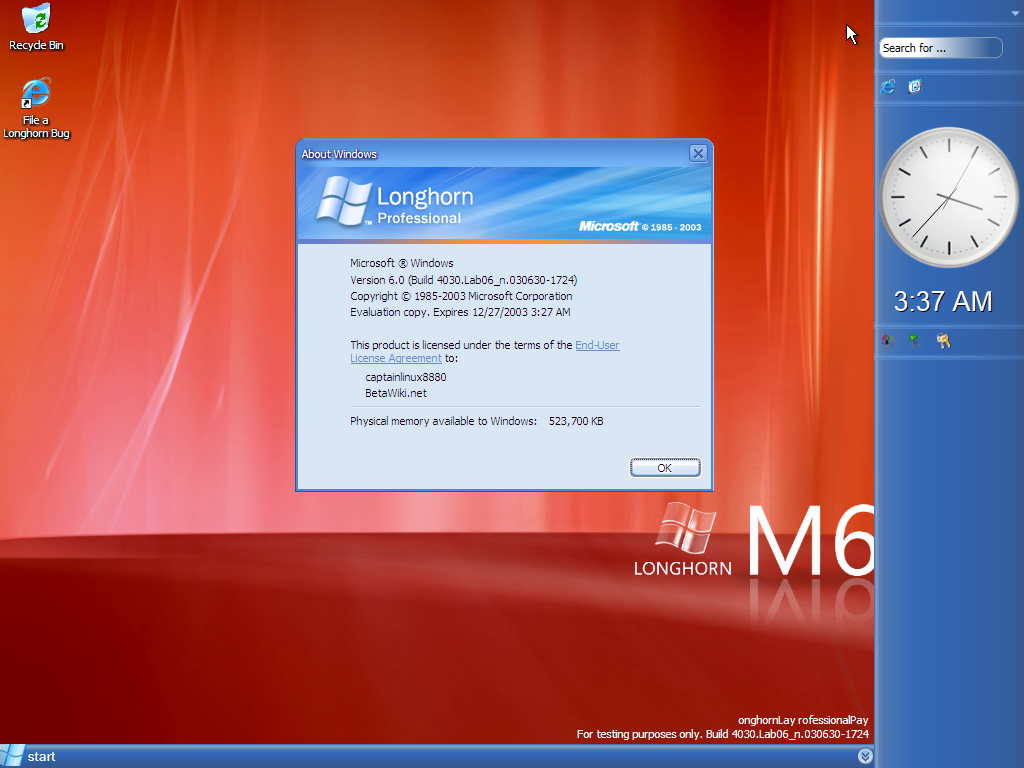Viewport: 1024px width, 768px height.
Task: Click the Evaluation copy expiry line
Action: (x=460, y=312)
